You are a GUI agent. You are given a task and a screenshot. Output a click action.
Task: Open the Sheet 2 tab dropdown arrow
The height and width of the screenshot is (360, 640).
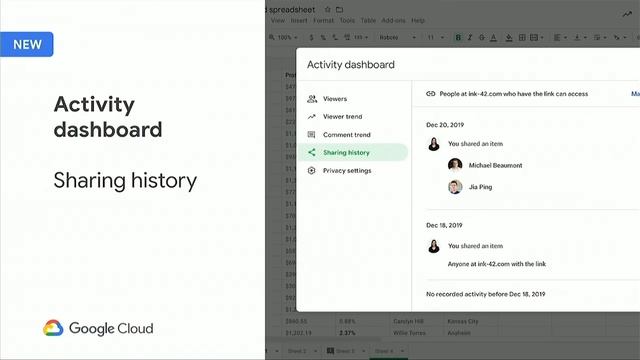(316, 351)
